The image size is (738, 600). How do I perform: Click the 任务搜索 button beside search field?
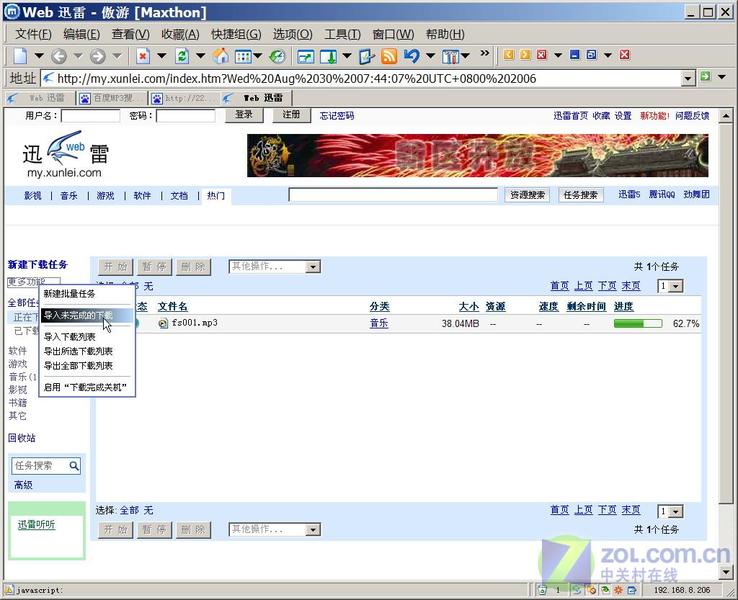[x=581, y=195]
